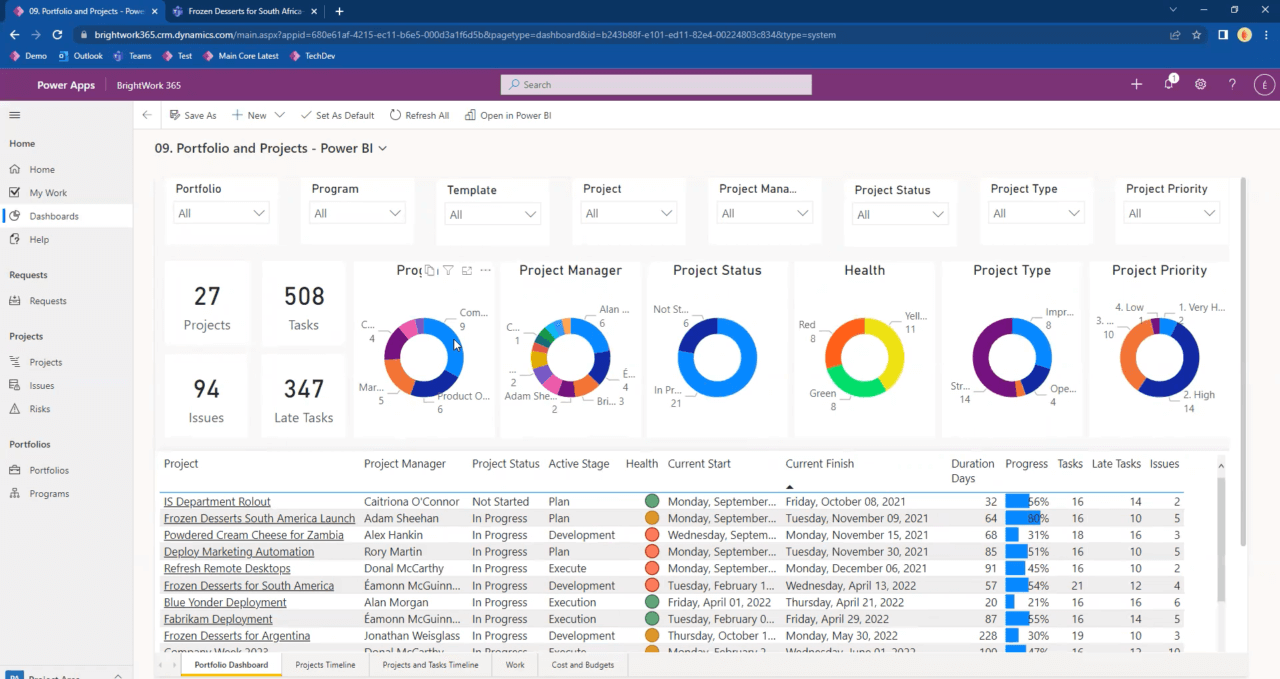Copy the Project donut chart visual
Image resolution: width=1280 pixels, height=679 pixels.
click(x=430, y=270)
